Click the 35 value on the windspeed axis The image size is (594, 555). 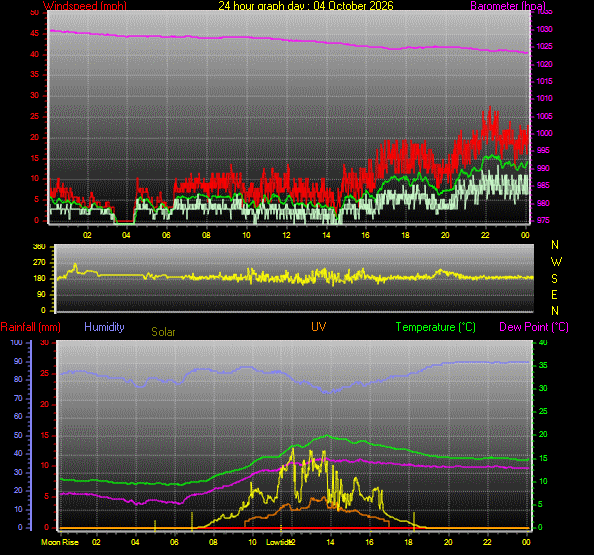pos(34,74)
